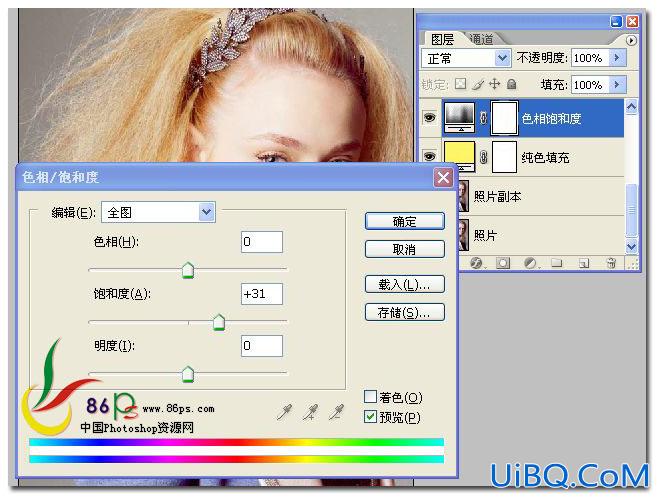
Task: Click the 明度(I) value input field
Action: coord(262,346)
